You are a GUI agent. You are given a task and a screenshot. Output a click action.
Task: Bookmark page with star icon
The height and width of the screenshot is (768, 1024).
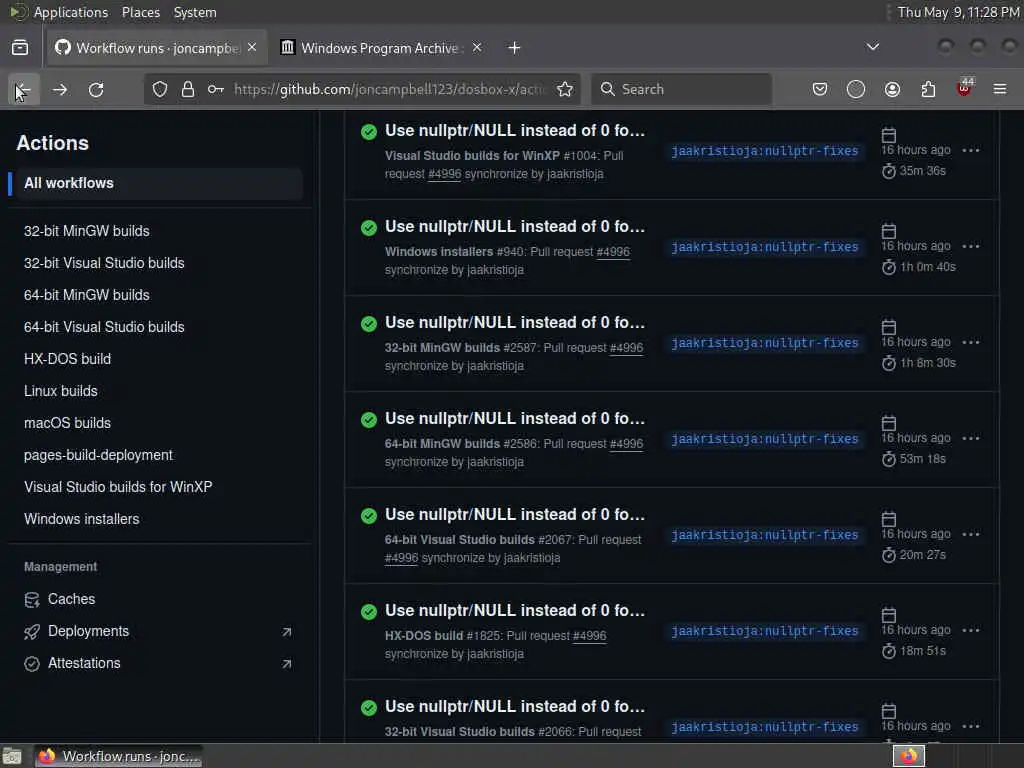(x=565, y=89)
